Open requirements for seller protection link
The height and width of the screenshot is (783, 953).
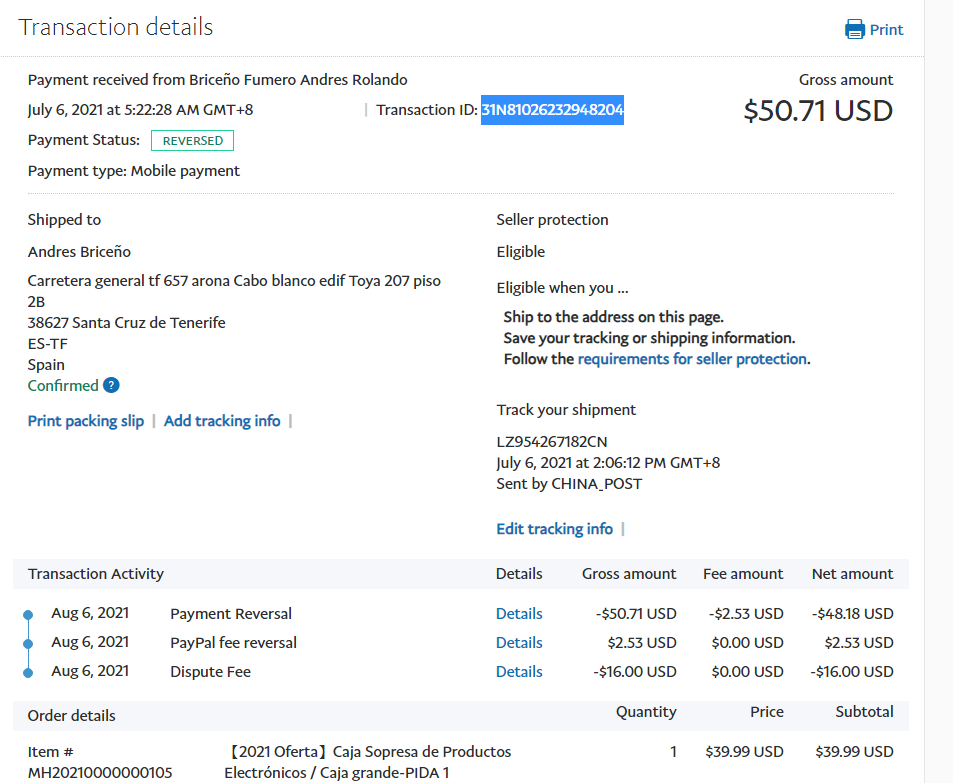[692, 359]
